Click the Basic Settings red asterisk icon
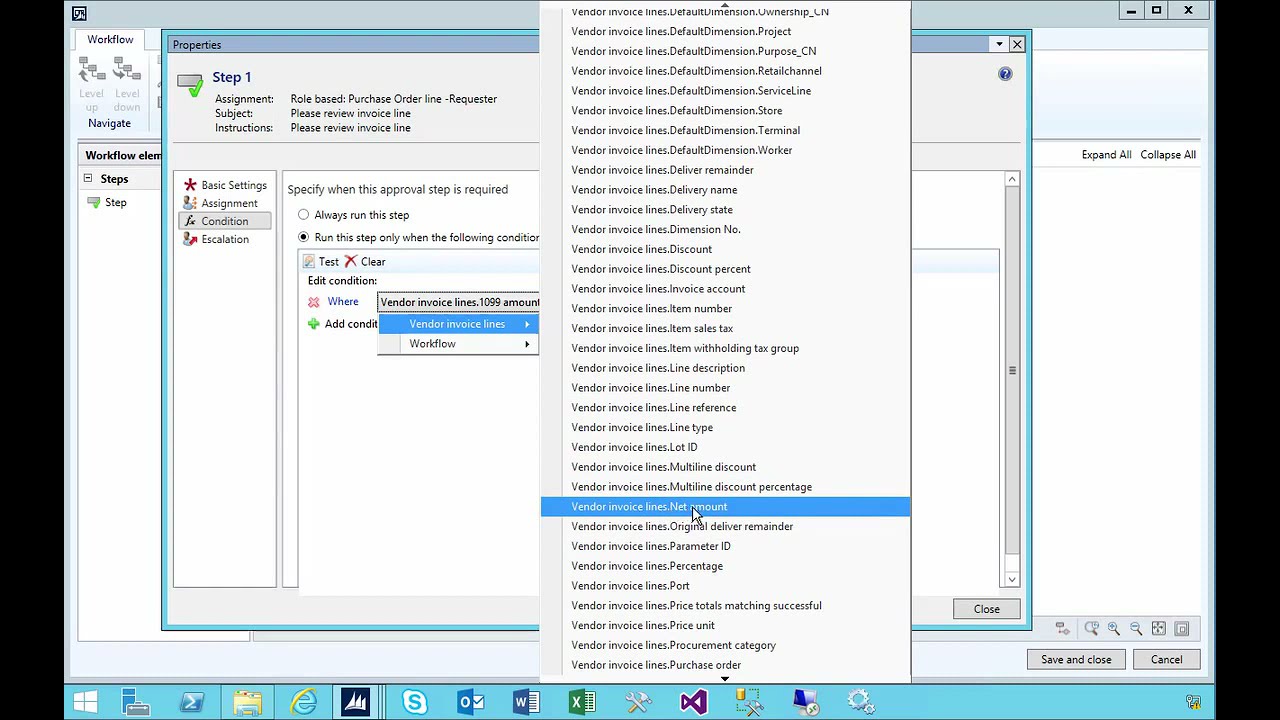Screen dimensions: 1280x720 point(190,185)
